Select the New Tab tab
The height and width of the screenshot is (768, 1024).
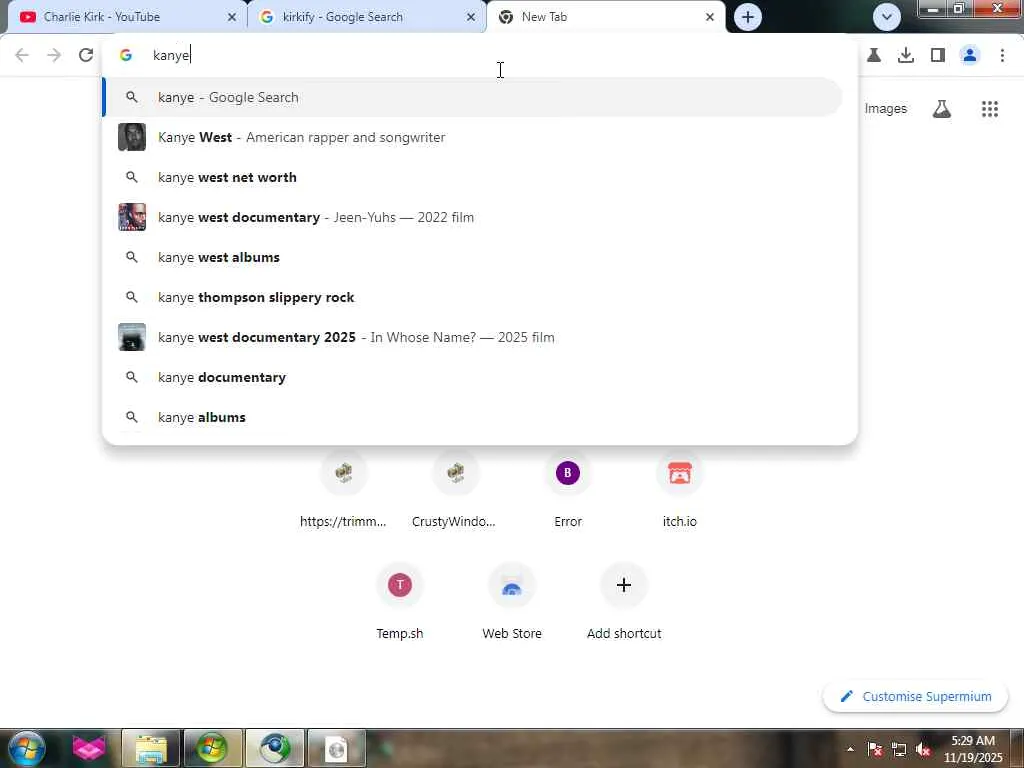coord(606,17)
